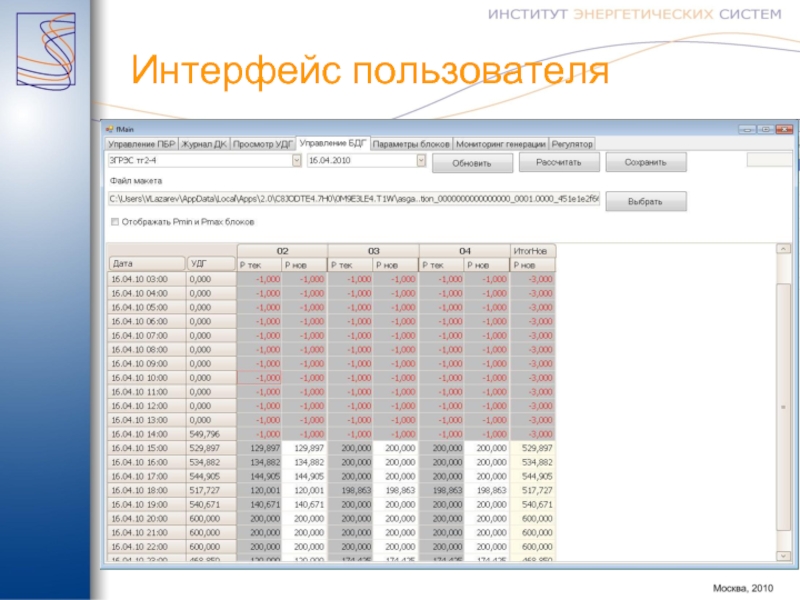Switch to the Регулятор tab
800x600 pixels.
[572, 144]
